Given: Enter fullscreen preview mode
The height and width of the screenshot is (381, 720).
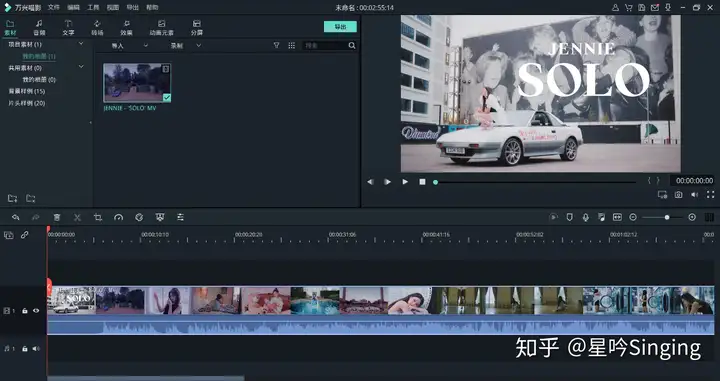Looking at the screenshot, I should [710, 195].
